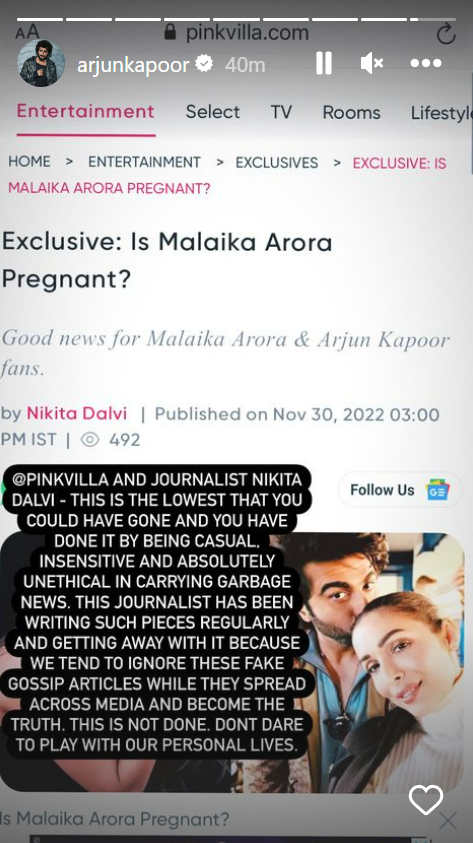Click the first story progress bar segment
Image resolution: width=473 pixels, height=843 pixels.
40,19
